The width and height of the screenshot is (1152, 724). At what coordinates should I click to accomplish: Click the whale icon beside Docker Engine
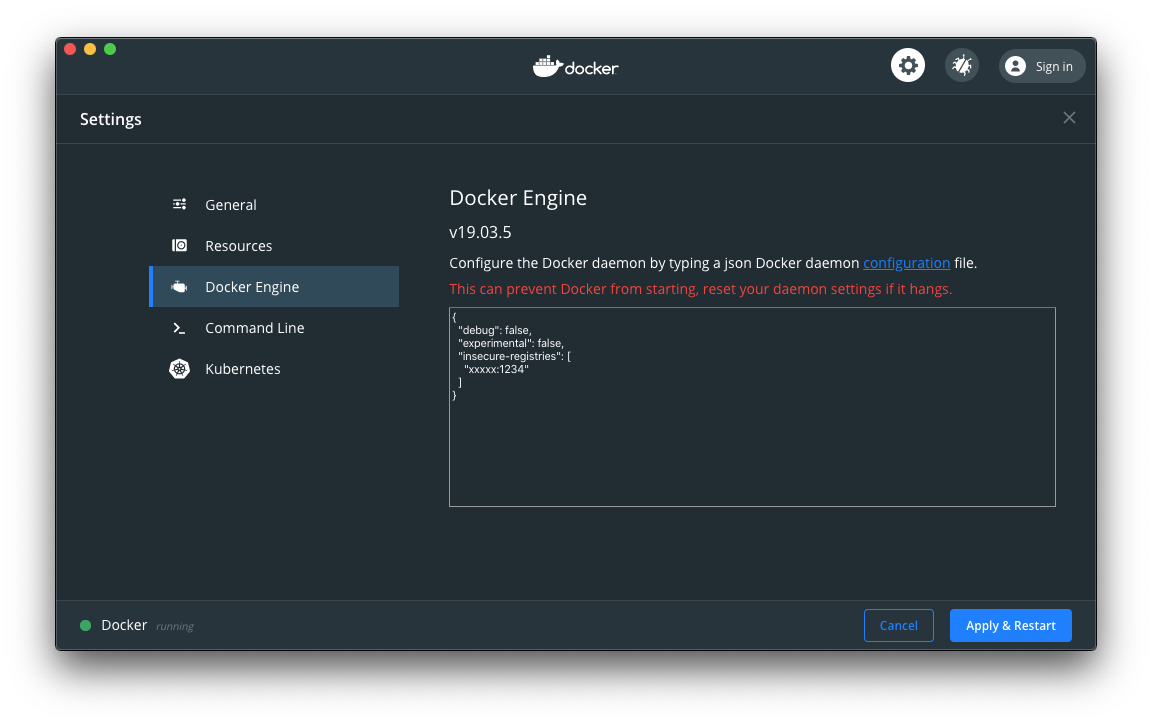pyautogui.click(x=180, y=287)
